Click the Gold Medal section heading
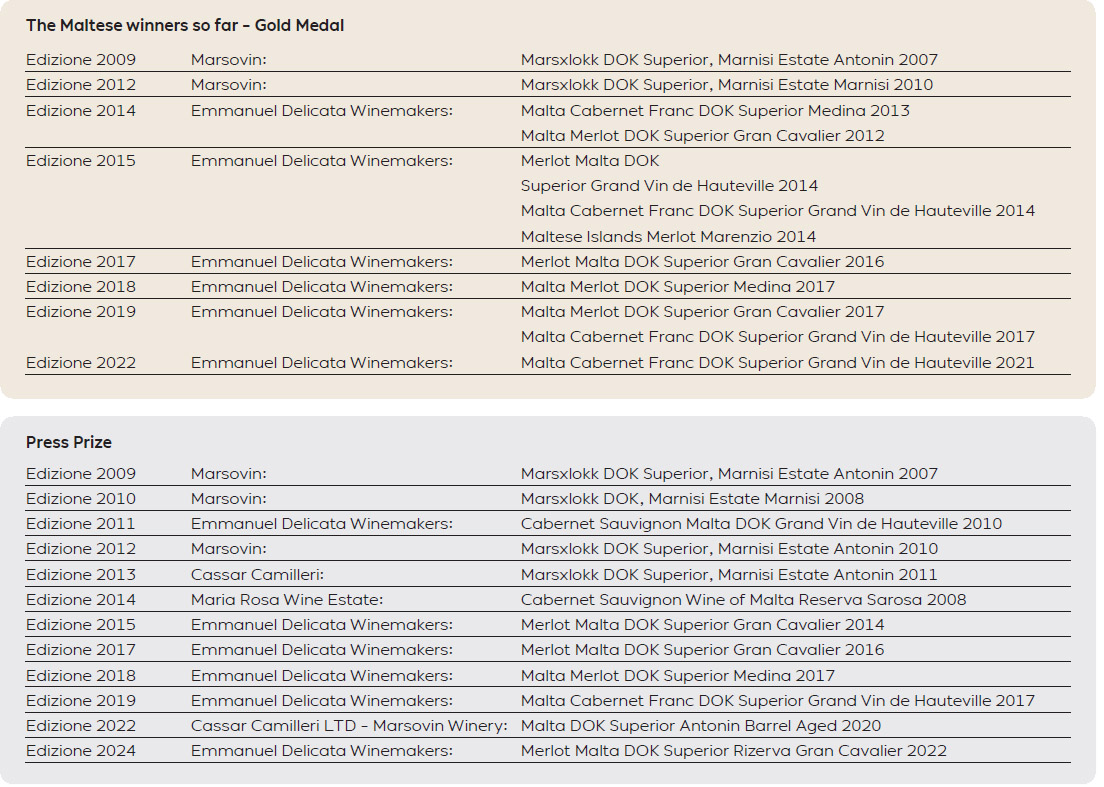The width and height of the screenshot is (1104, 787). coord(185,26)
